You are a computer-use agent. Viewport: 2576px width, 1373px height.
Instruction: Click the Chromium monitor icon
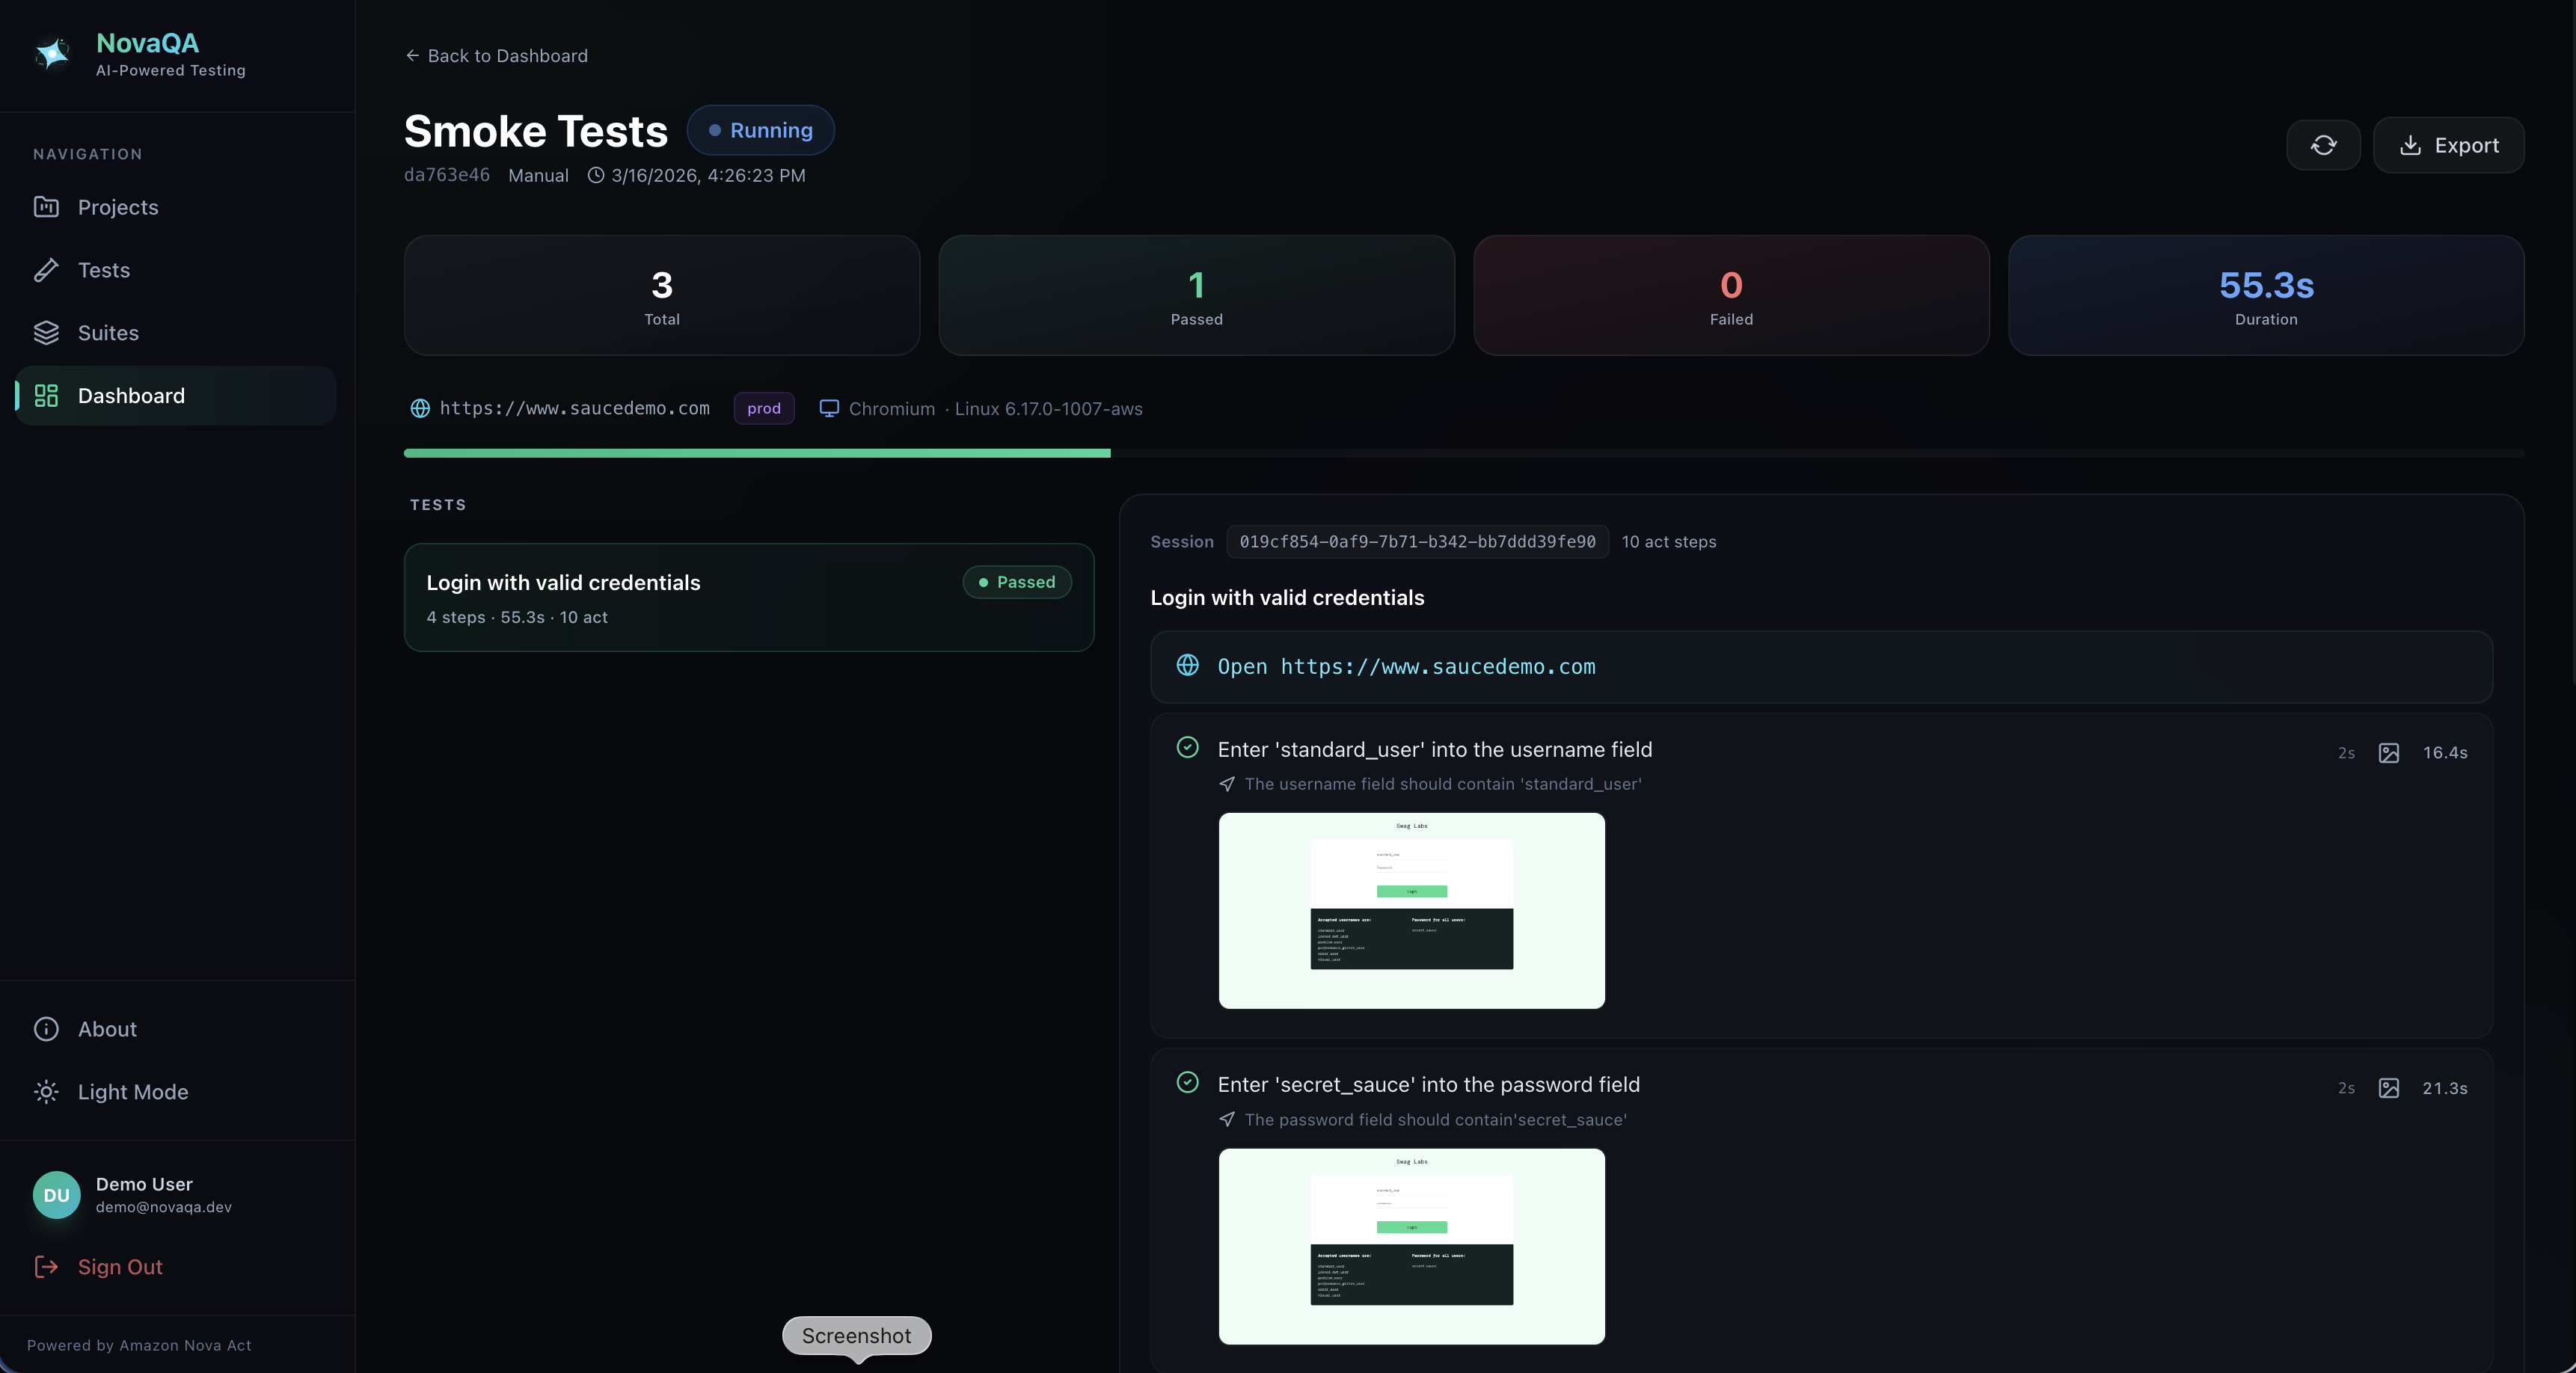tap(829, 409)
